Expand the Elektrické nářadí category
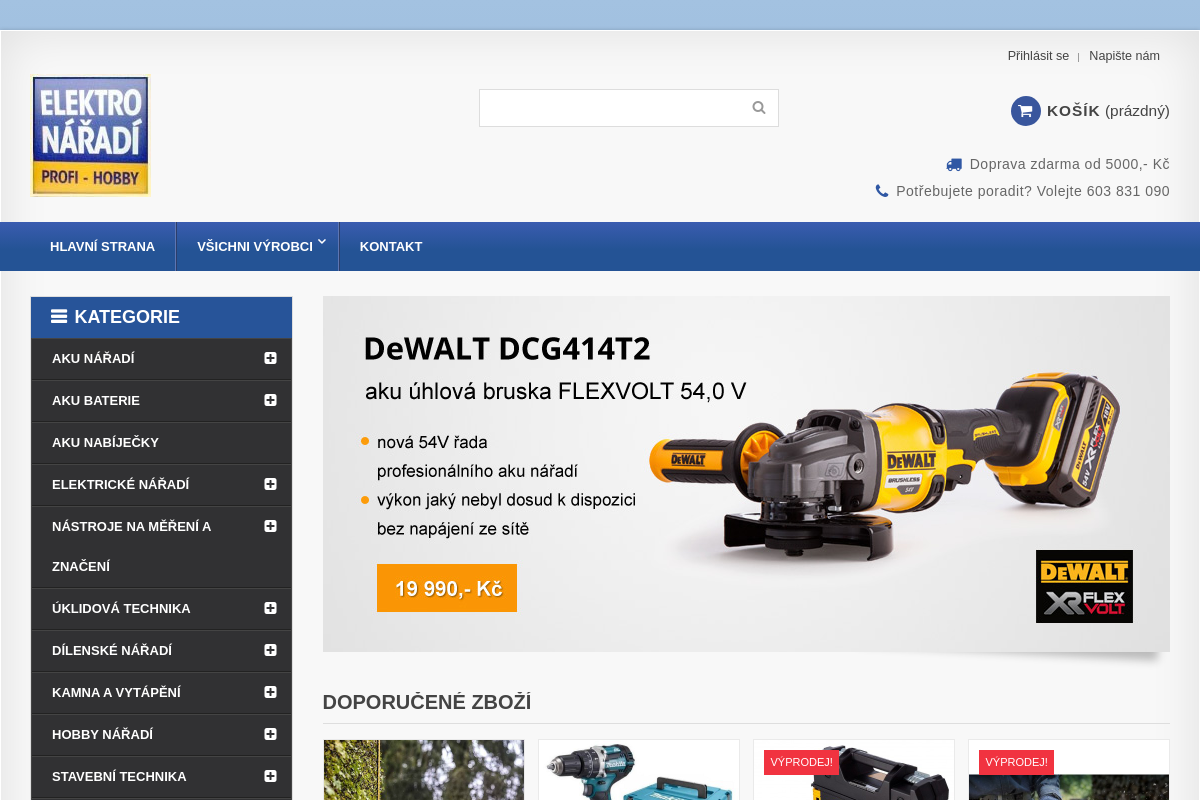This screenshot has height=800, width=1200. (x=270, y=484)
